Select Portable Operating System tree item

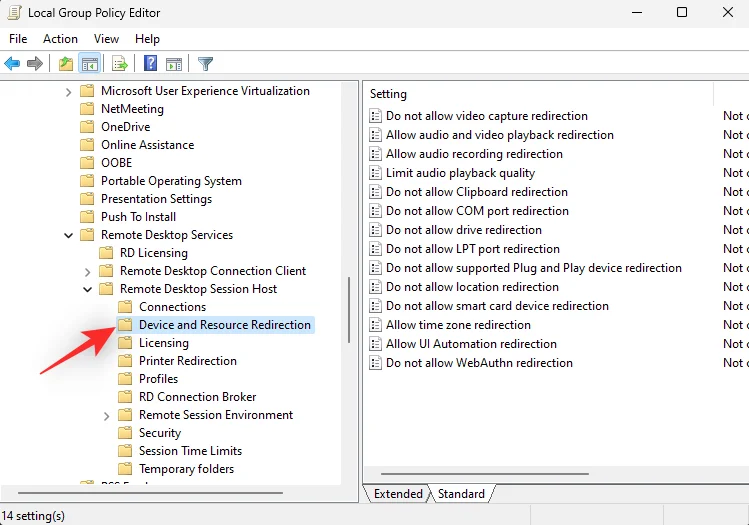pos(171,181)
